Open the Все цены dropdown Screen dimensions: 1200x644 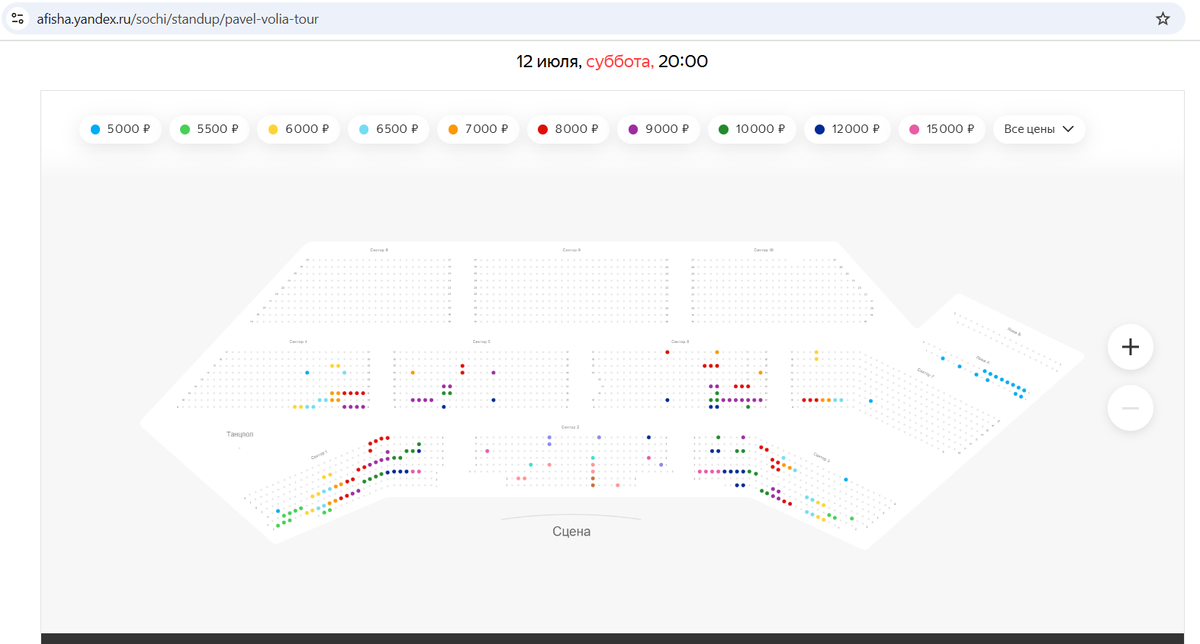[x=1039, y=129]
